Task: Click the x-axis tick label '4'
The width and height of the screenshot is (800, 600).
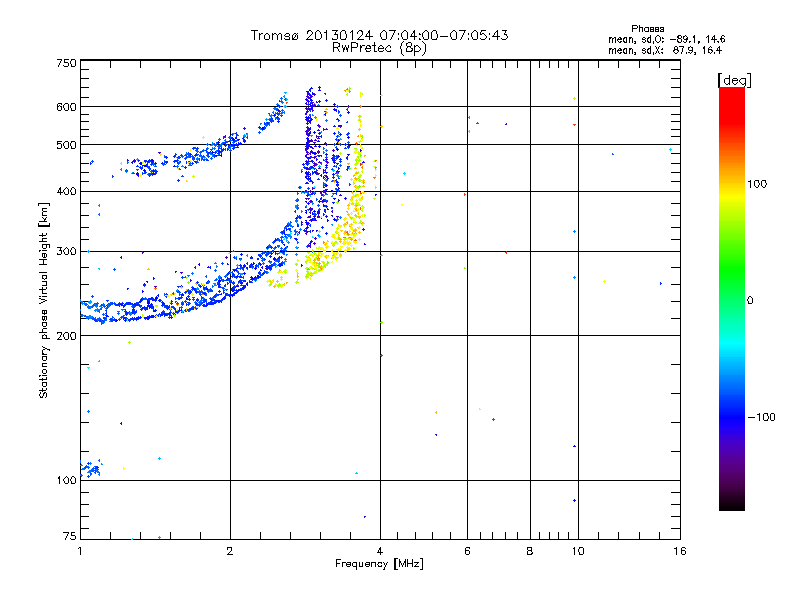Action: pyautogui.click(x=380, y=551)
